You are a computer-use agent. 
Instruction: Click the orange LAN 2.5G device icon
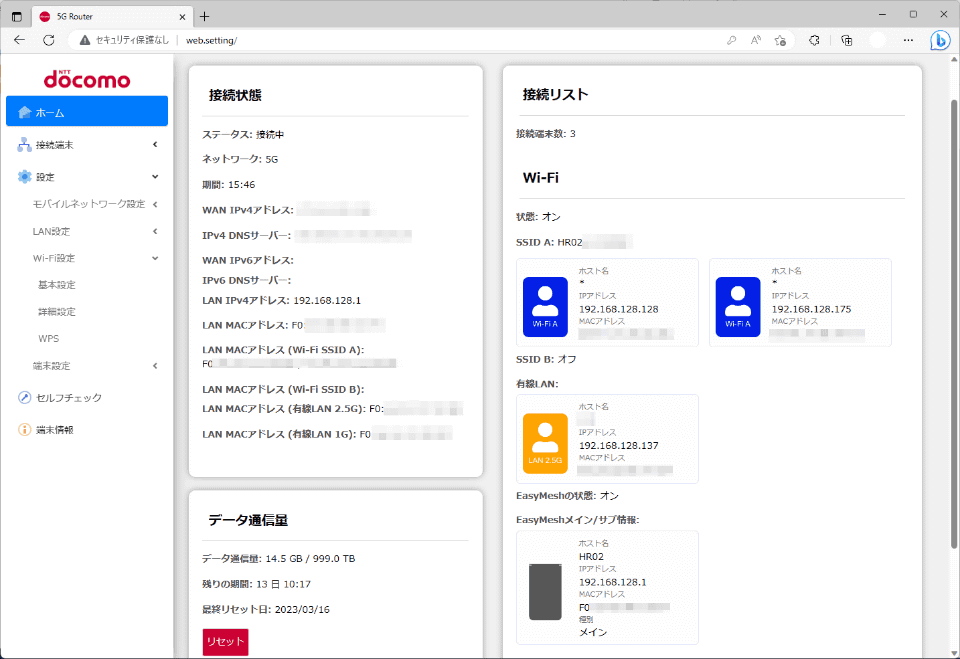click(545, 443)
